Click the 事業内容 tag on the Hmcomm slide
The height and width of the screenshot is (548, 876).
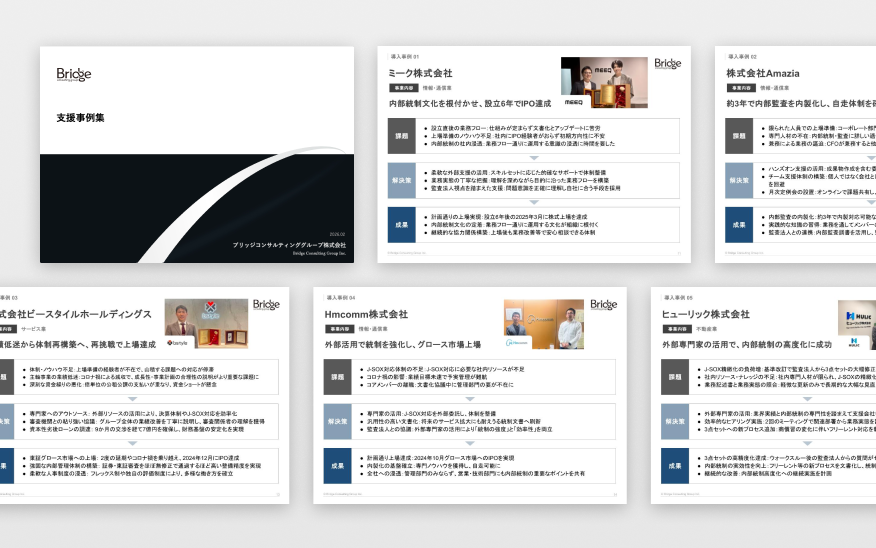click(340, 329)
